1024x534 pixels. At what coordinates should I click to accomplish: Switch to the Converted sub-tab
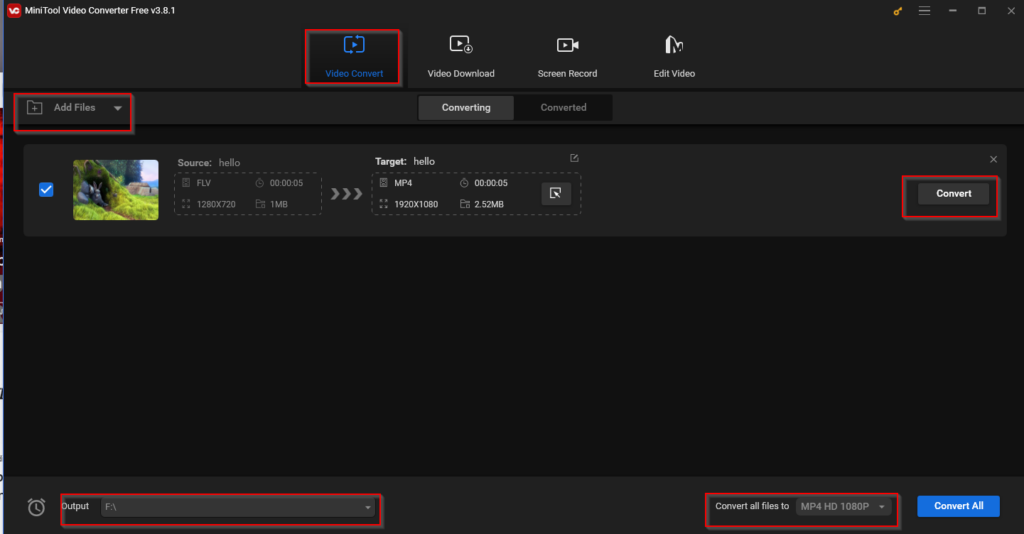[x=563, y=108]
